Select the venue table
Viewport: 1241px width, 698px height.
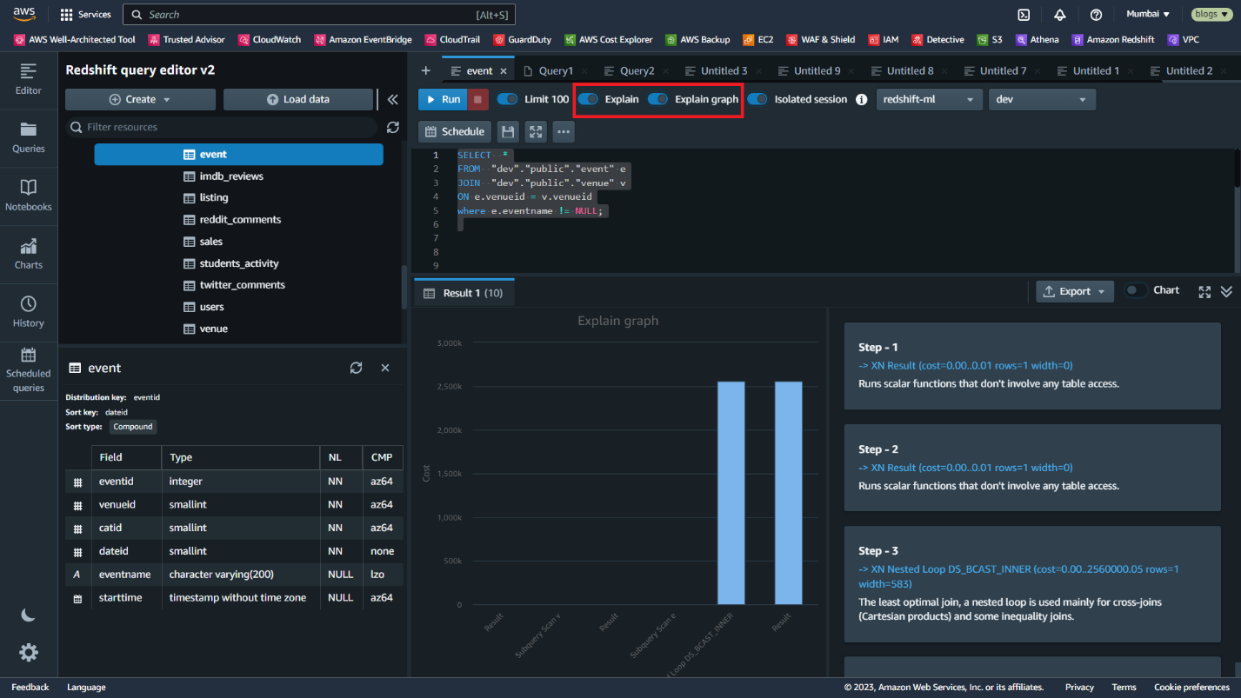tap(213, 328)
